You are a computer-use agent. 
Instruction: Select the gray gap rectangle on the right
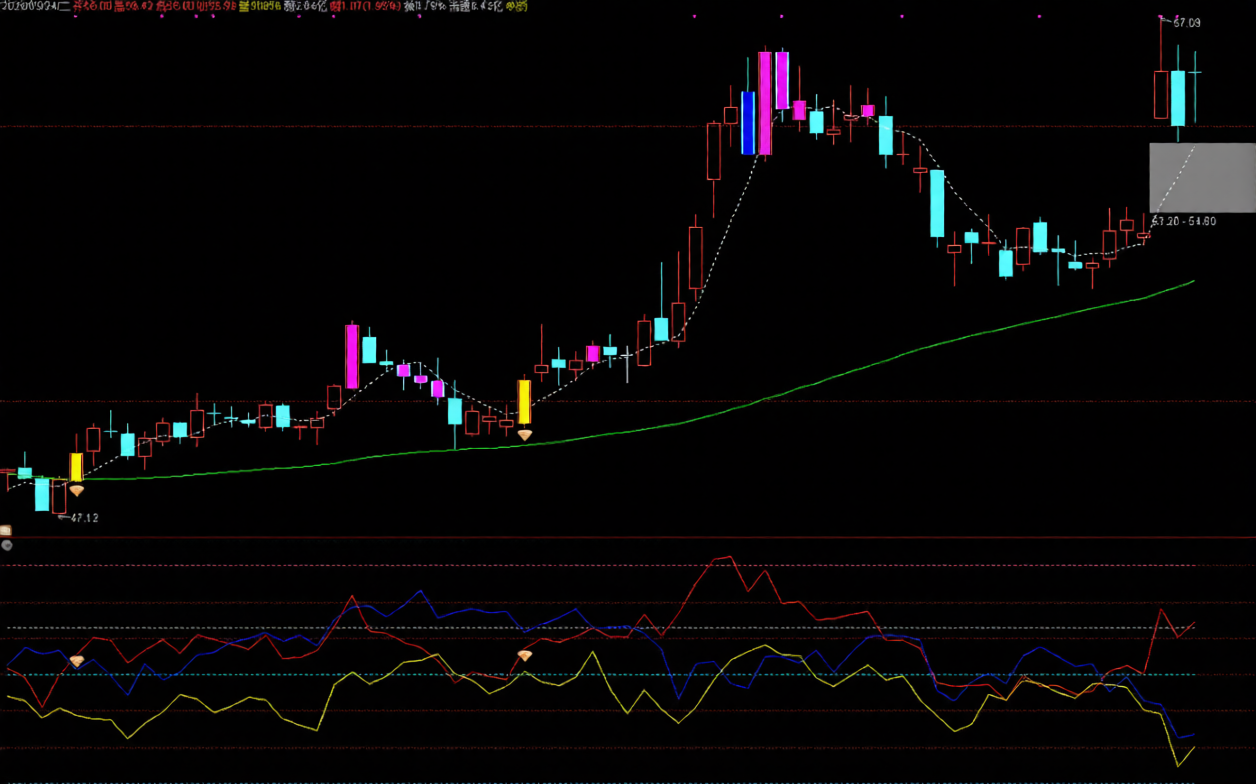click(1201, 177)
